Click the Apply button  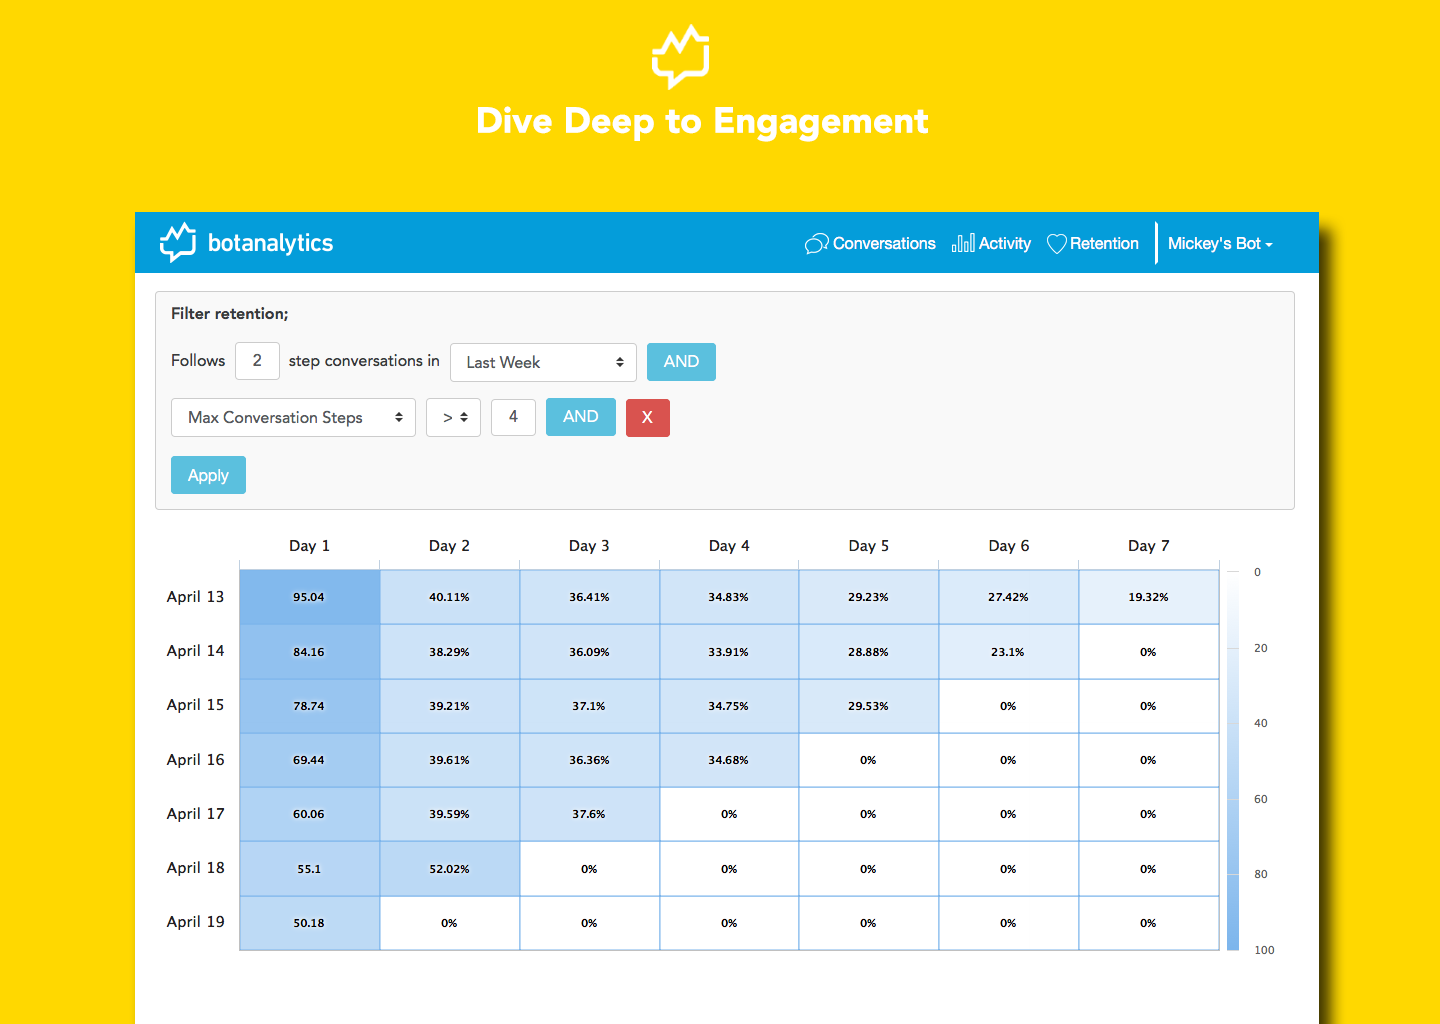click(x=208, y=475)
